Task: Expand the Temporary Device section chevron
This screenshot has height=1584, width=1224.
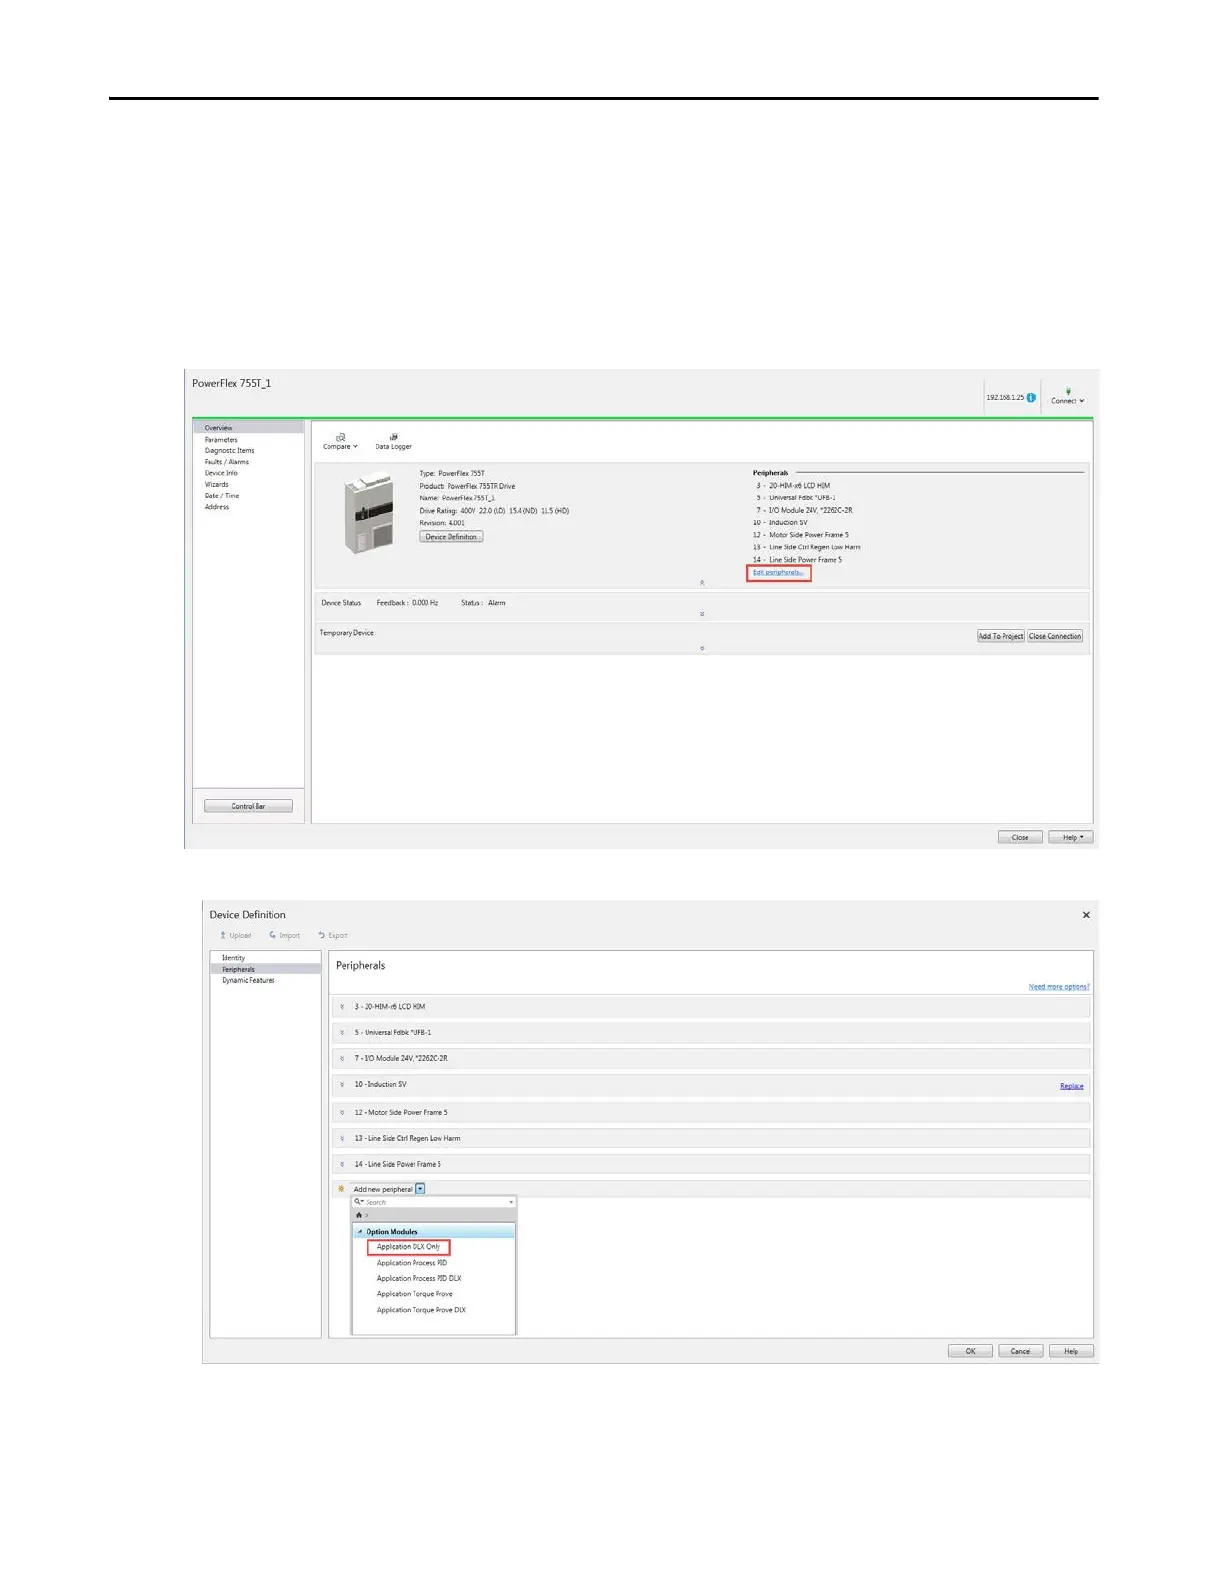Action: coord(702,648)
